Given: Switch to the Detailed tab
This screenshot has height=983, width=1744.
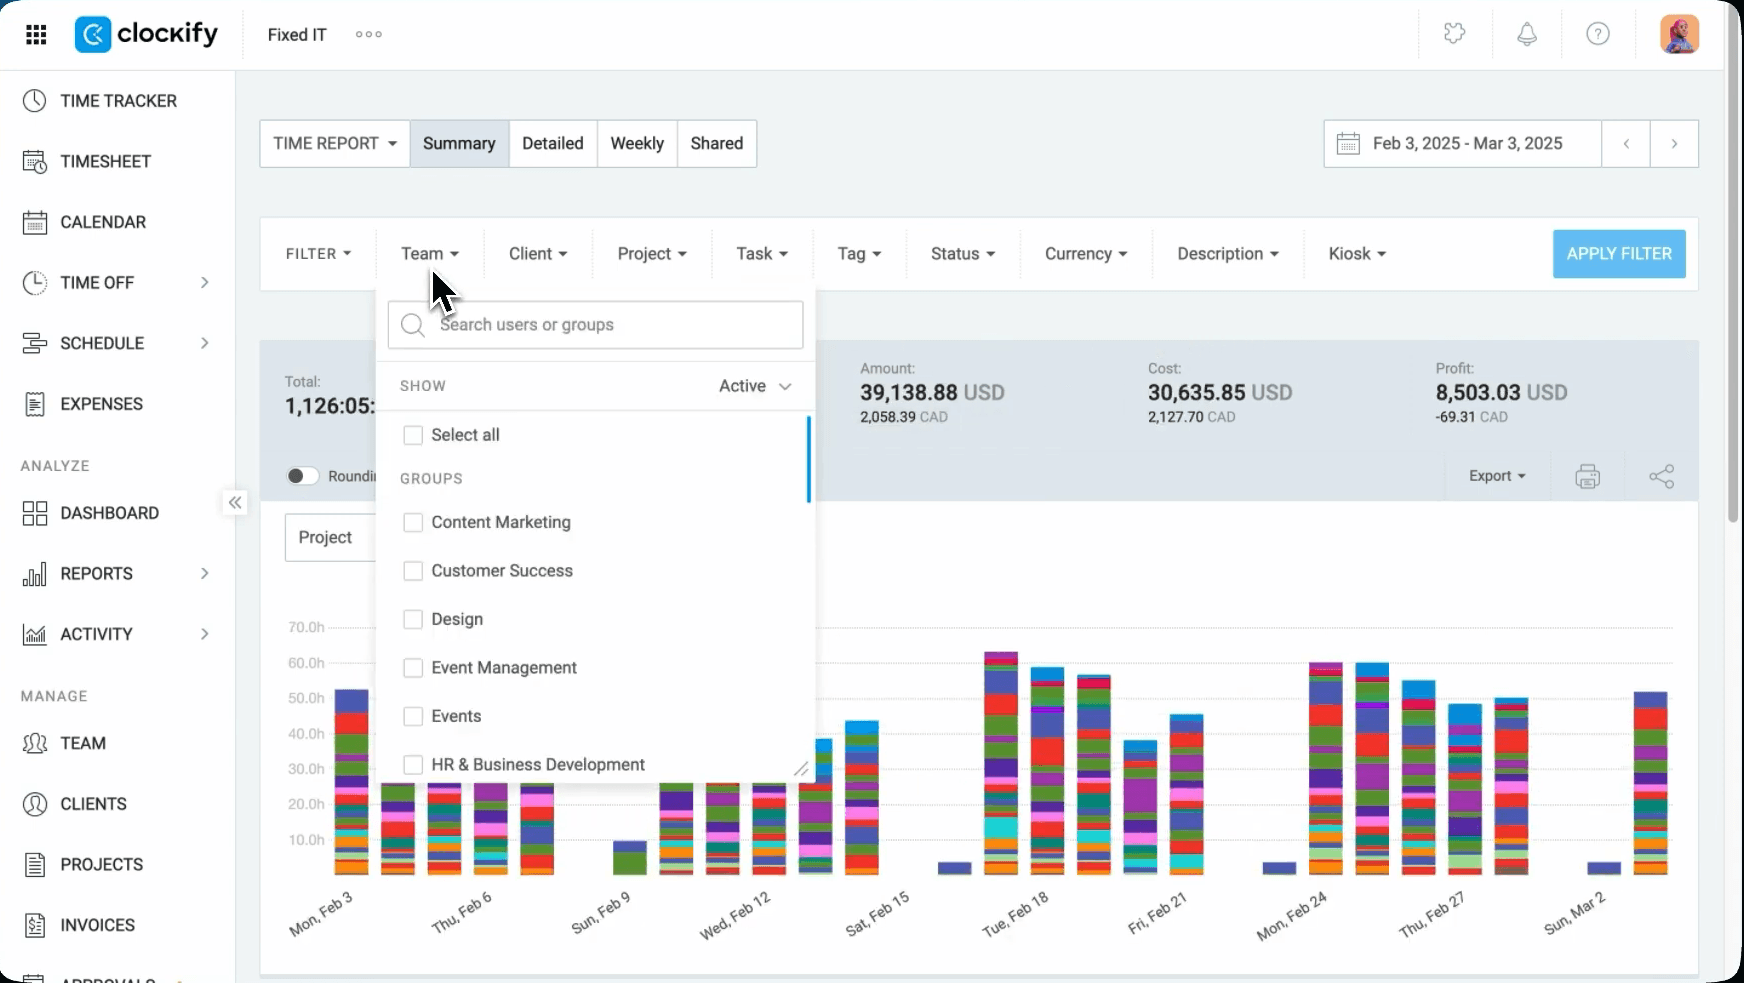Looking at the screenshot, I should [553, 144].
